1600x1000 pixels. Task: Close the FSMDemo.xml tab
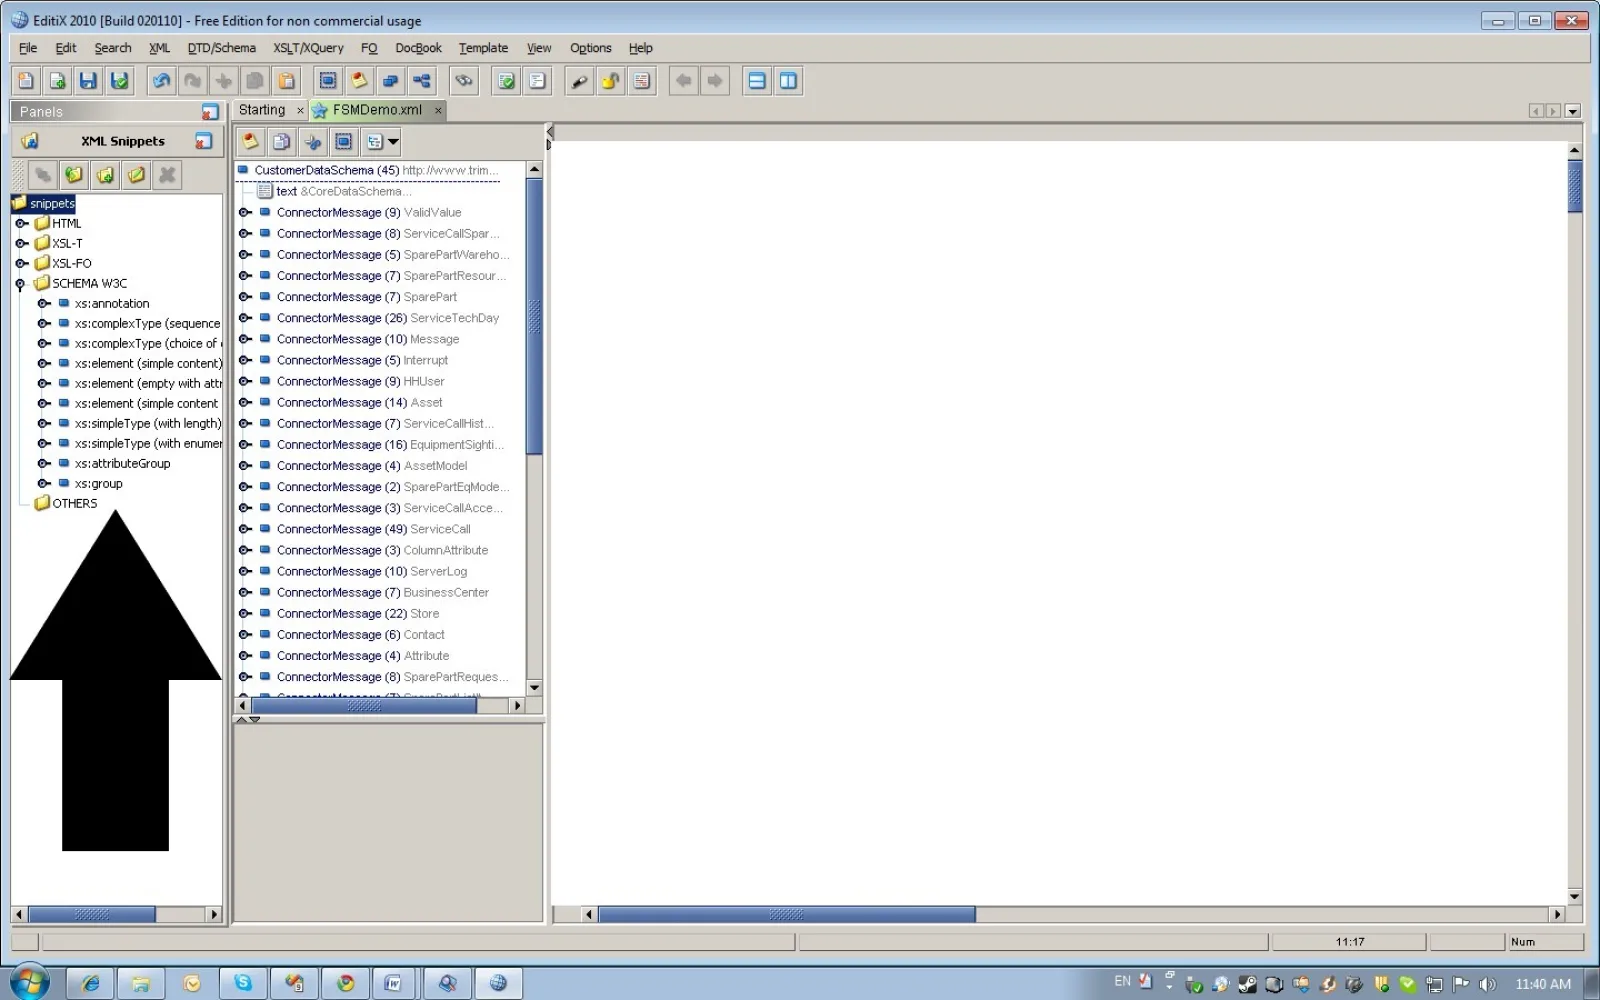438,111
